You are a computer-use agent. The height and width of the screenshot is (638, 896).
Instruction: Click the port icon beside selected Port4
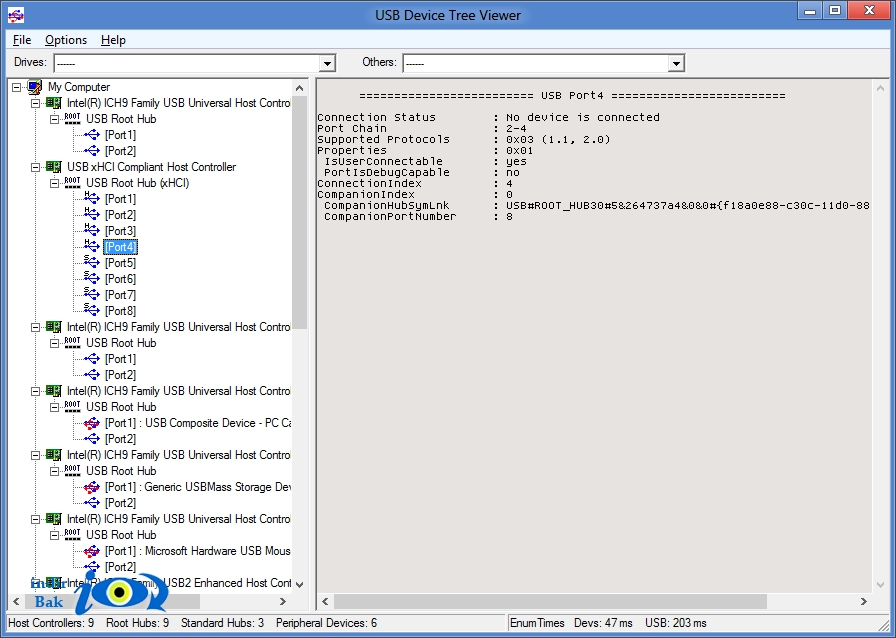[x=91, y=246]
